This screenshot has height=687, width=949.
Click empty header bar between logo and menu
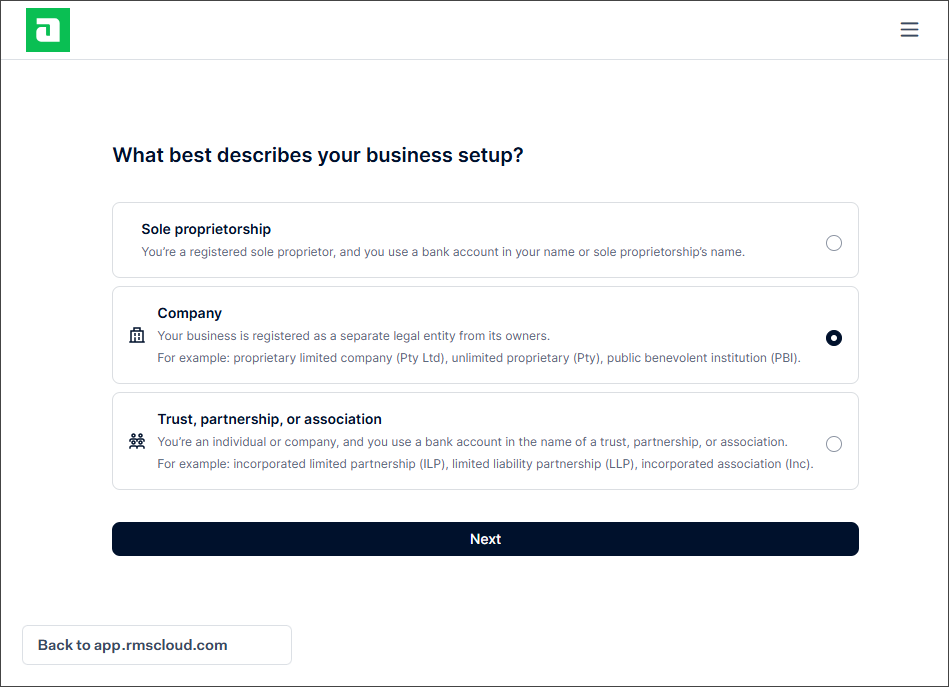[x=484, y=30]
